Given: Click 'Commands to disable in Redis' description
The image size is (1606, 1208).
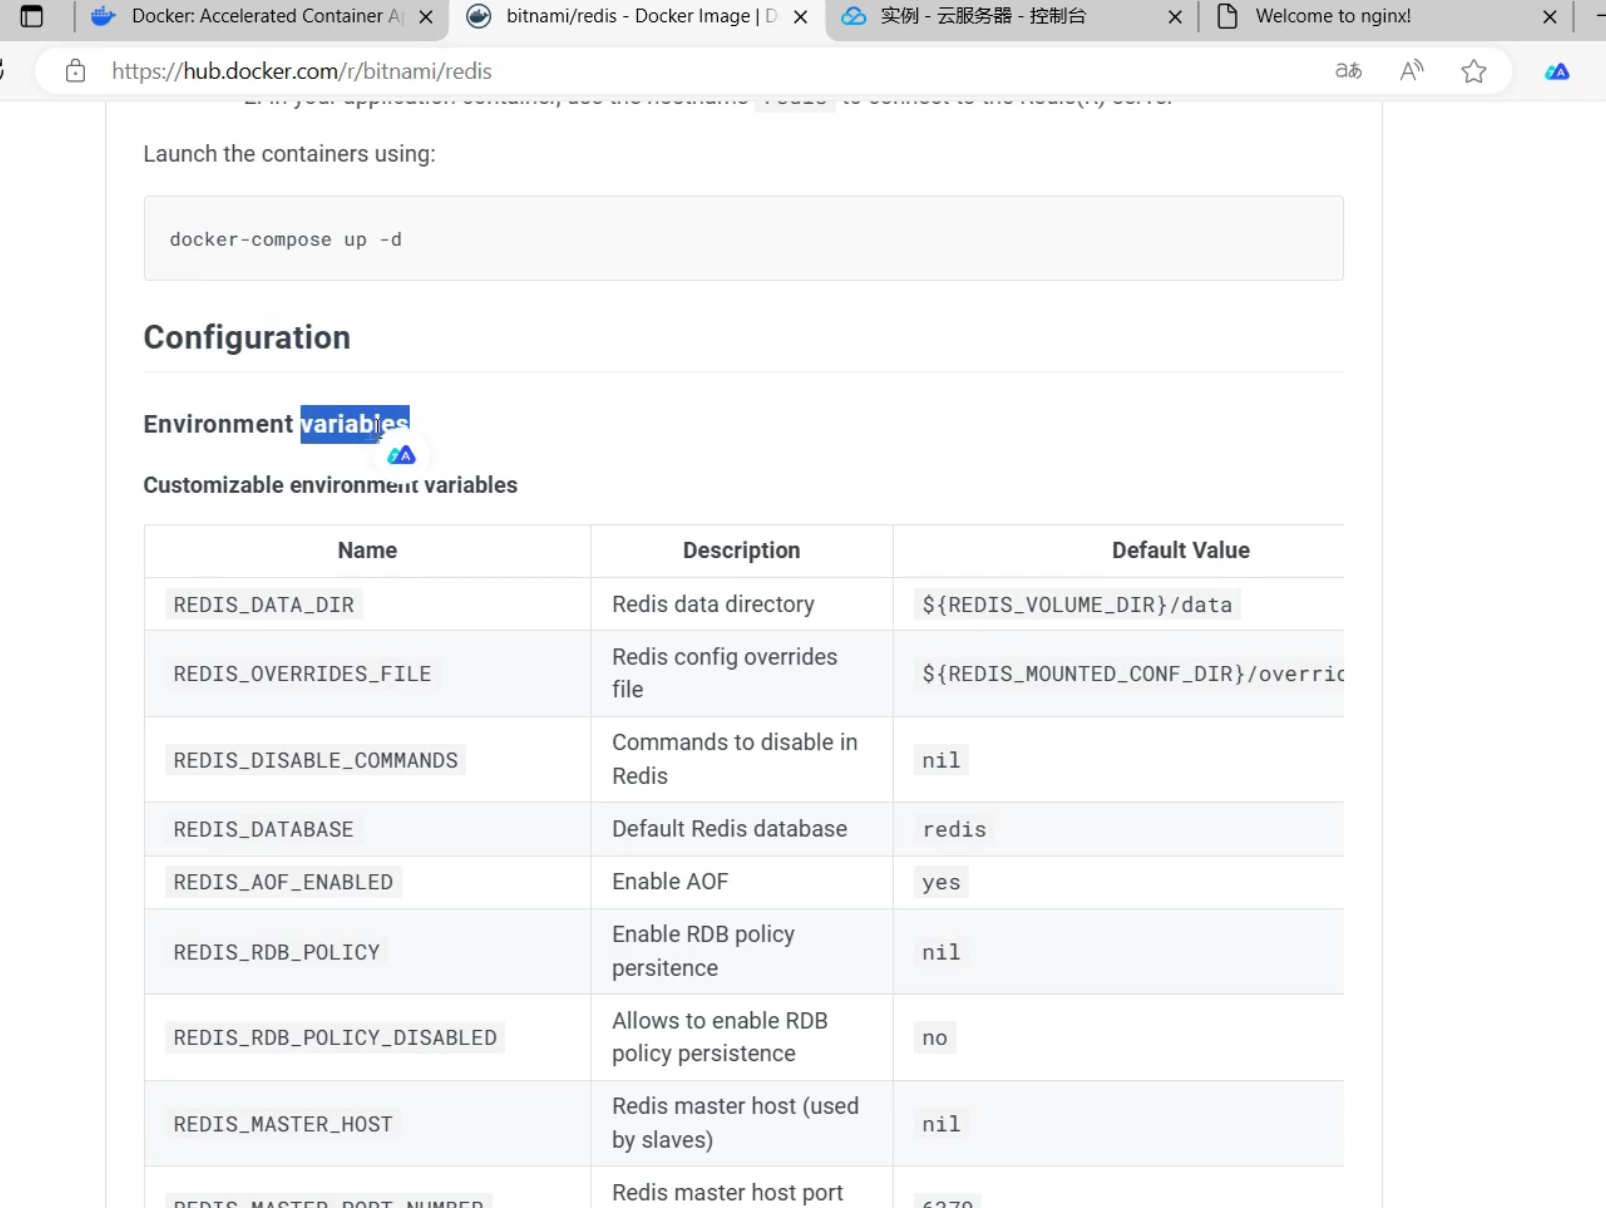Looking at the screenshot, I should tap(735, 759).
